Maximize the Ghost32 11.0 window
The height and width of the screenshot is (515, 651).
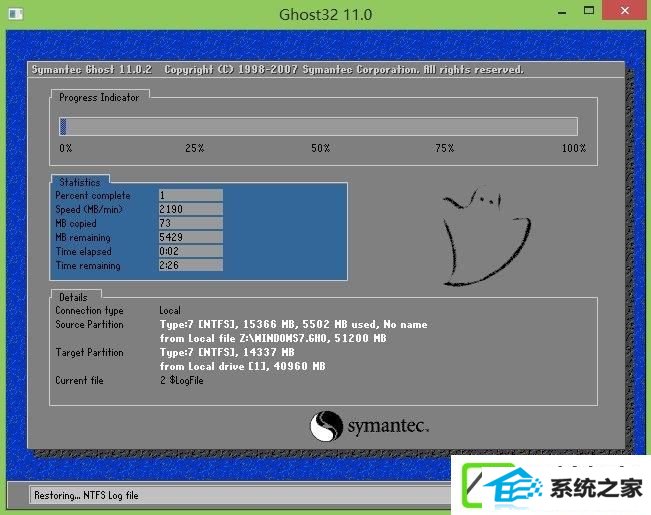(589, 11)
